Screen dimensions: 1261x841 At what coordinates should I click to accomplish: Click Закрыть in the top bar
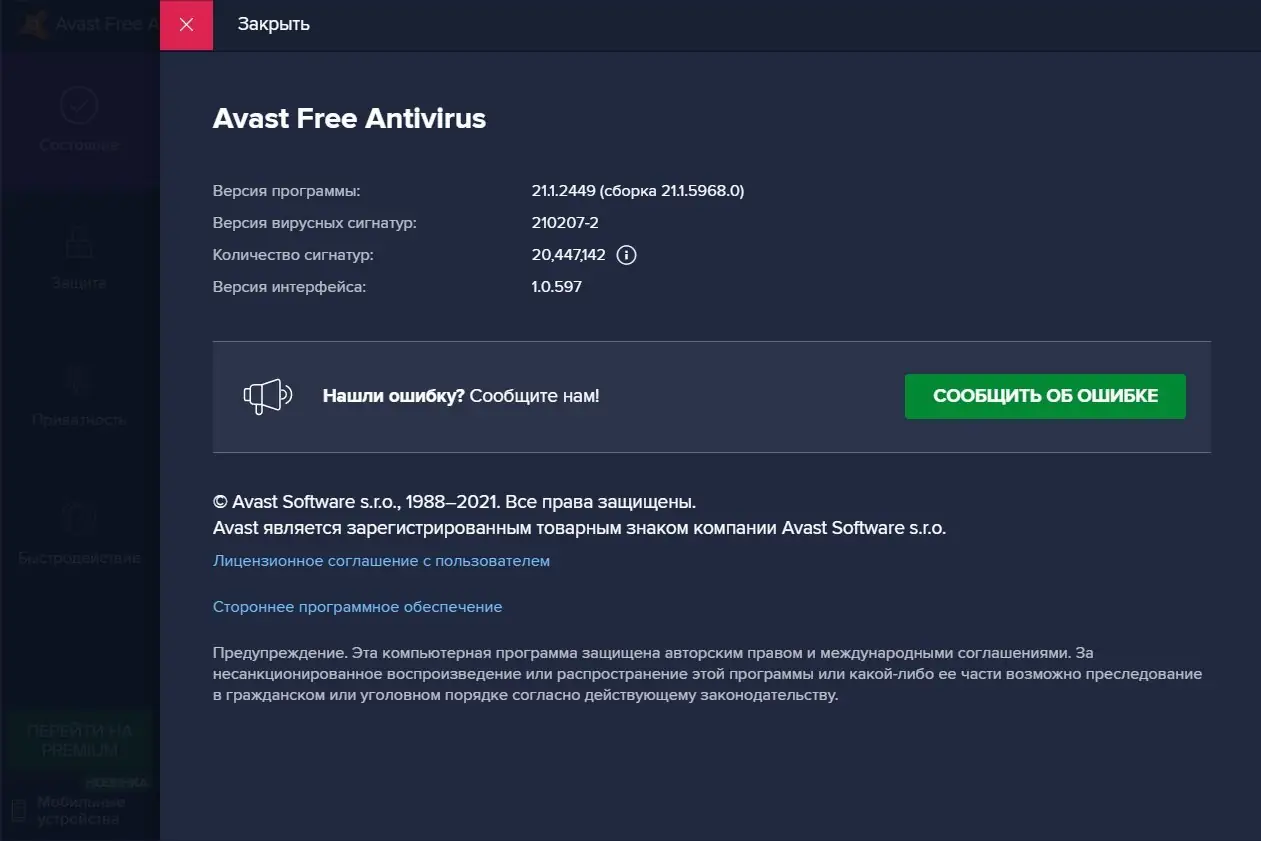tap(272, 24)
